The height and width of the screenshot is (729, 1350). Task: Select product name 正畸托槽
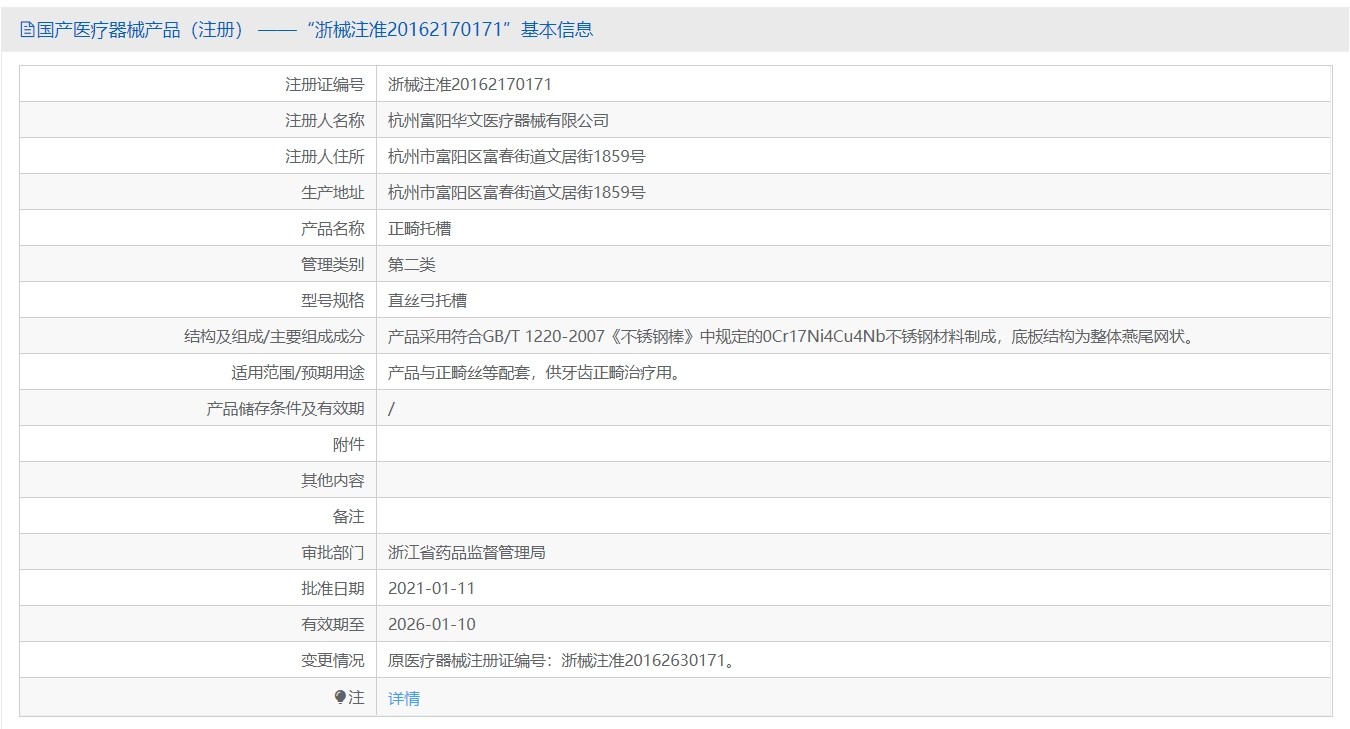pyautogui.click(x=420, y=228)
